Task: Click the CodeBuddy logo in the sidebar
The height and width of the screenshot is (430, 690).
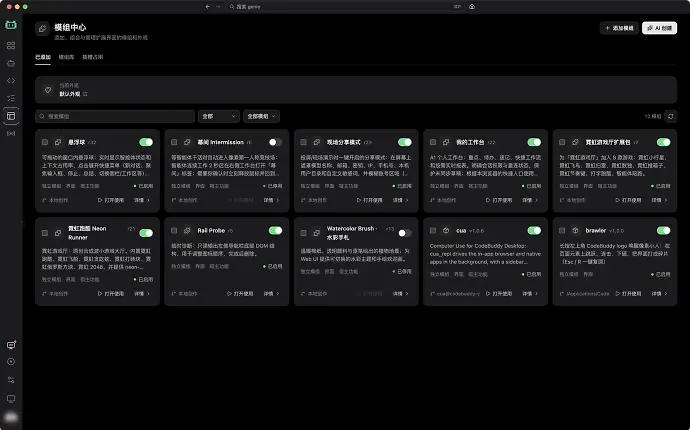Action: 11,25
